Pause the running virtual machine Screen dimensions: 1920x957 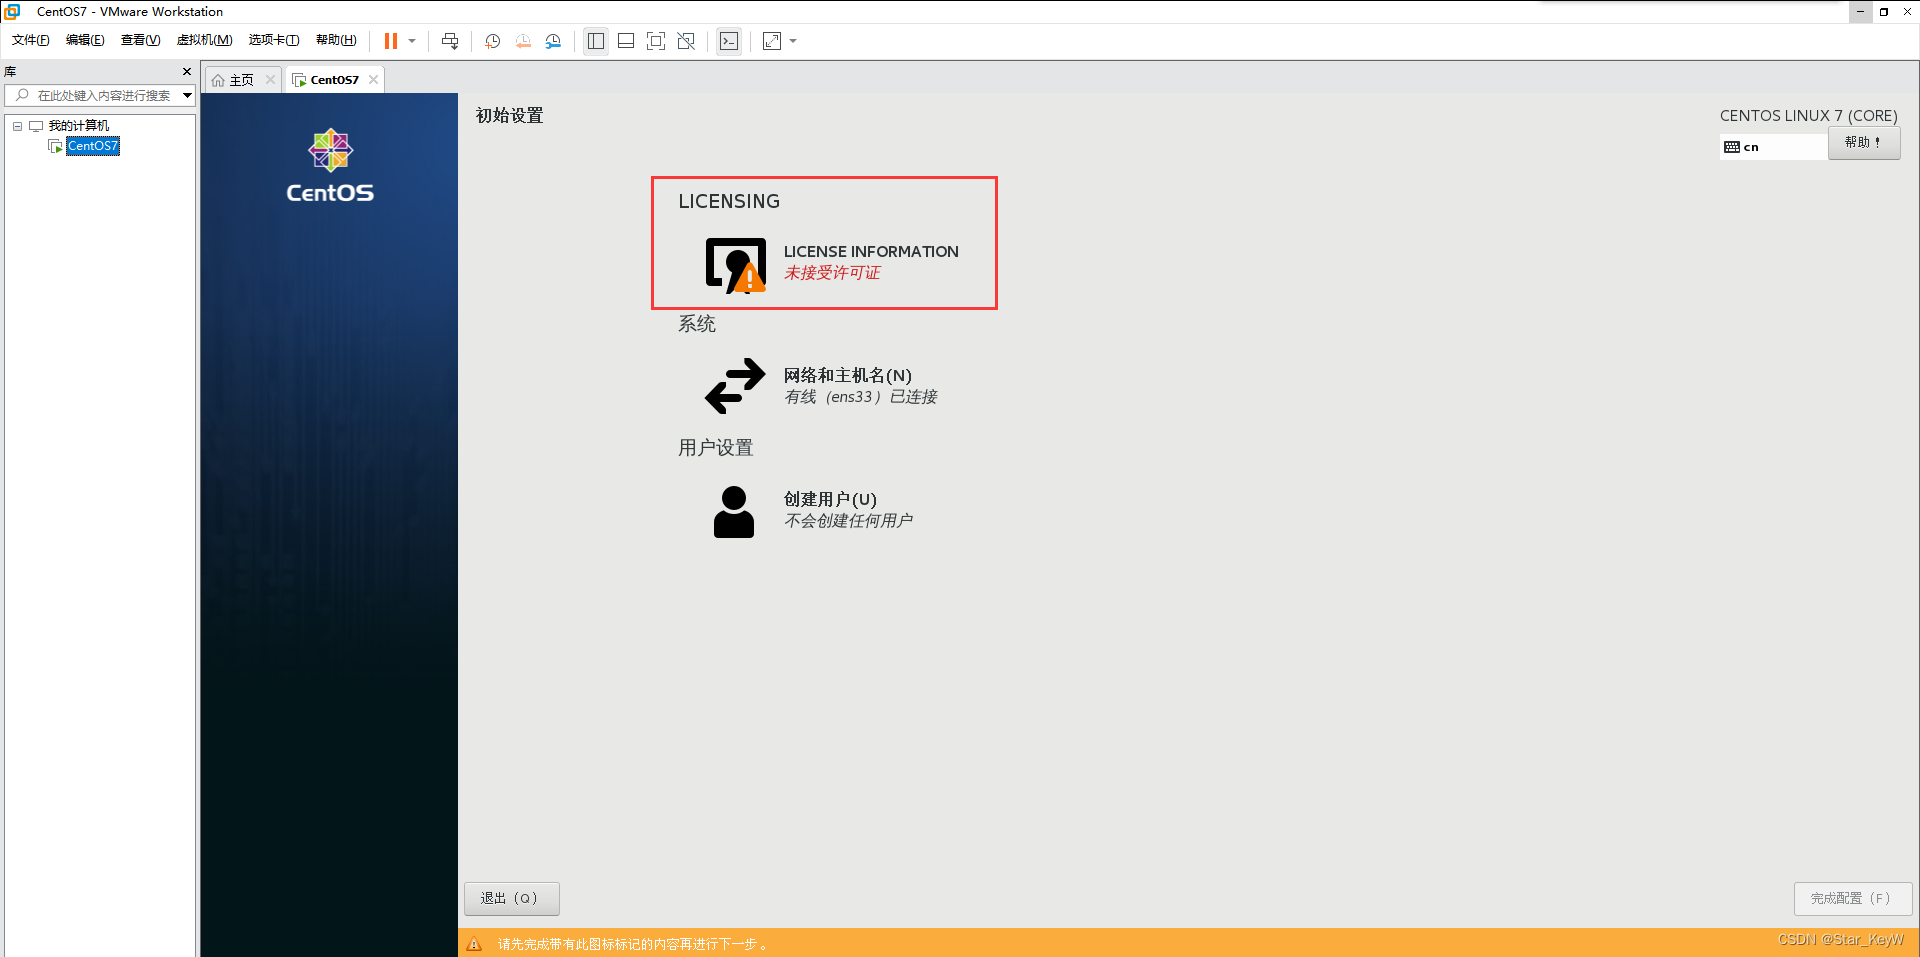tap(389, 41)
